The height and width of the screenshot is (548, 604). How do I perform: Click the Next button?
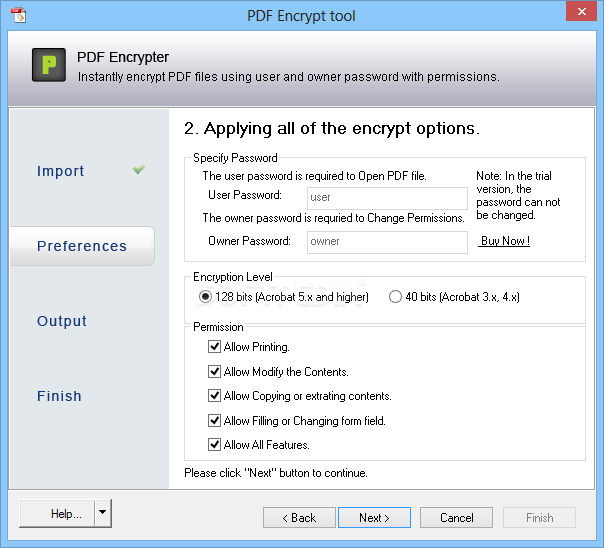point(374,518)
